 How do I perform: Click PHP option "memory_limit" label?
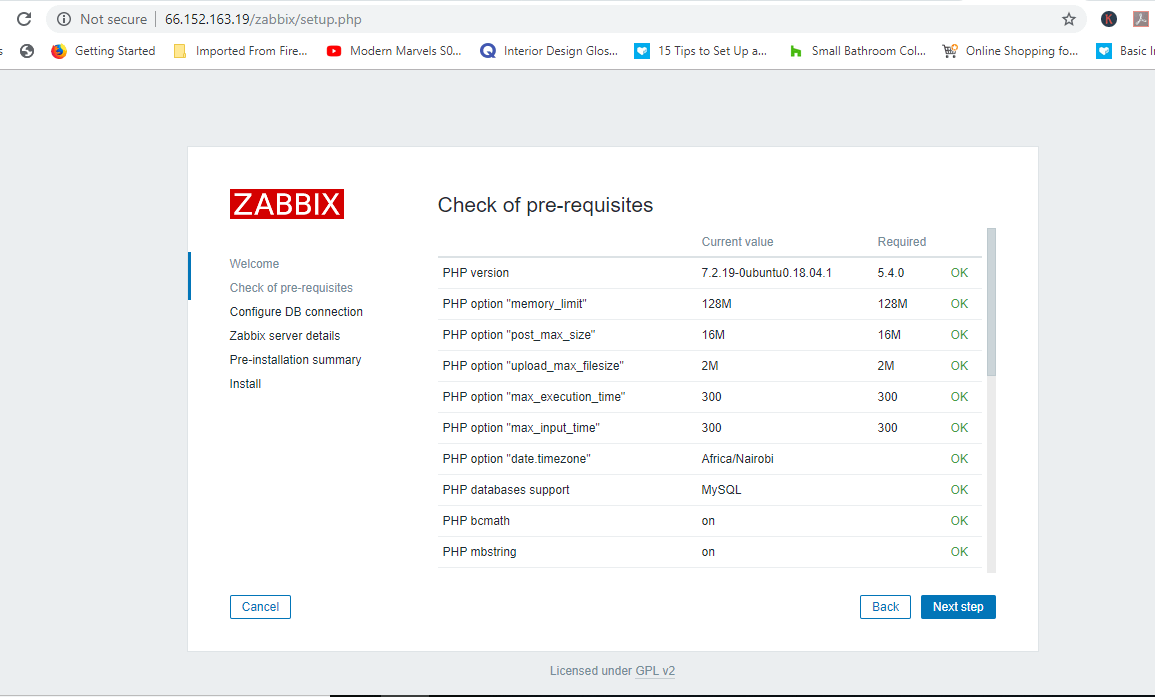point(514,304)
